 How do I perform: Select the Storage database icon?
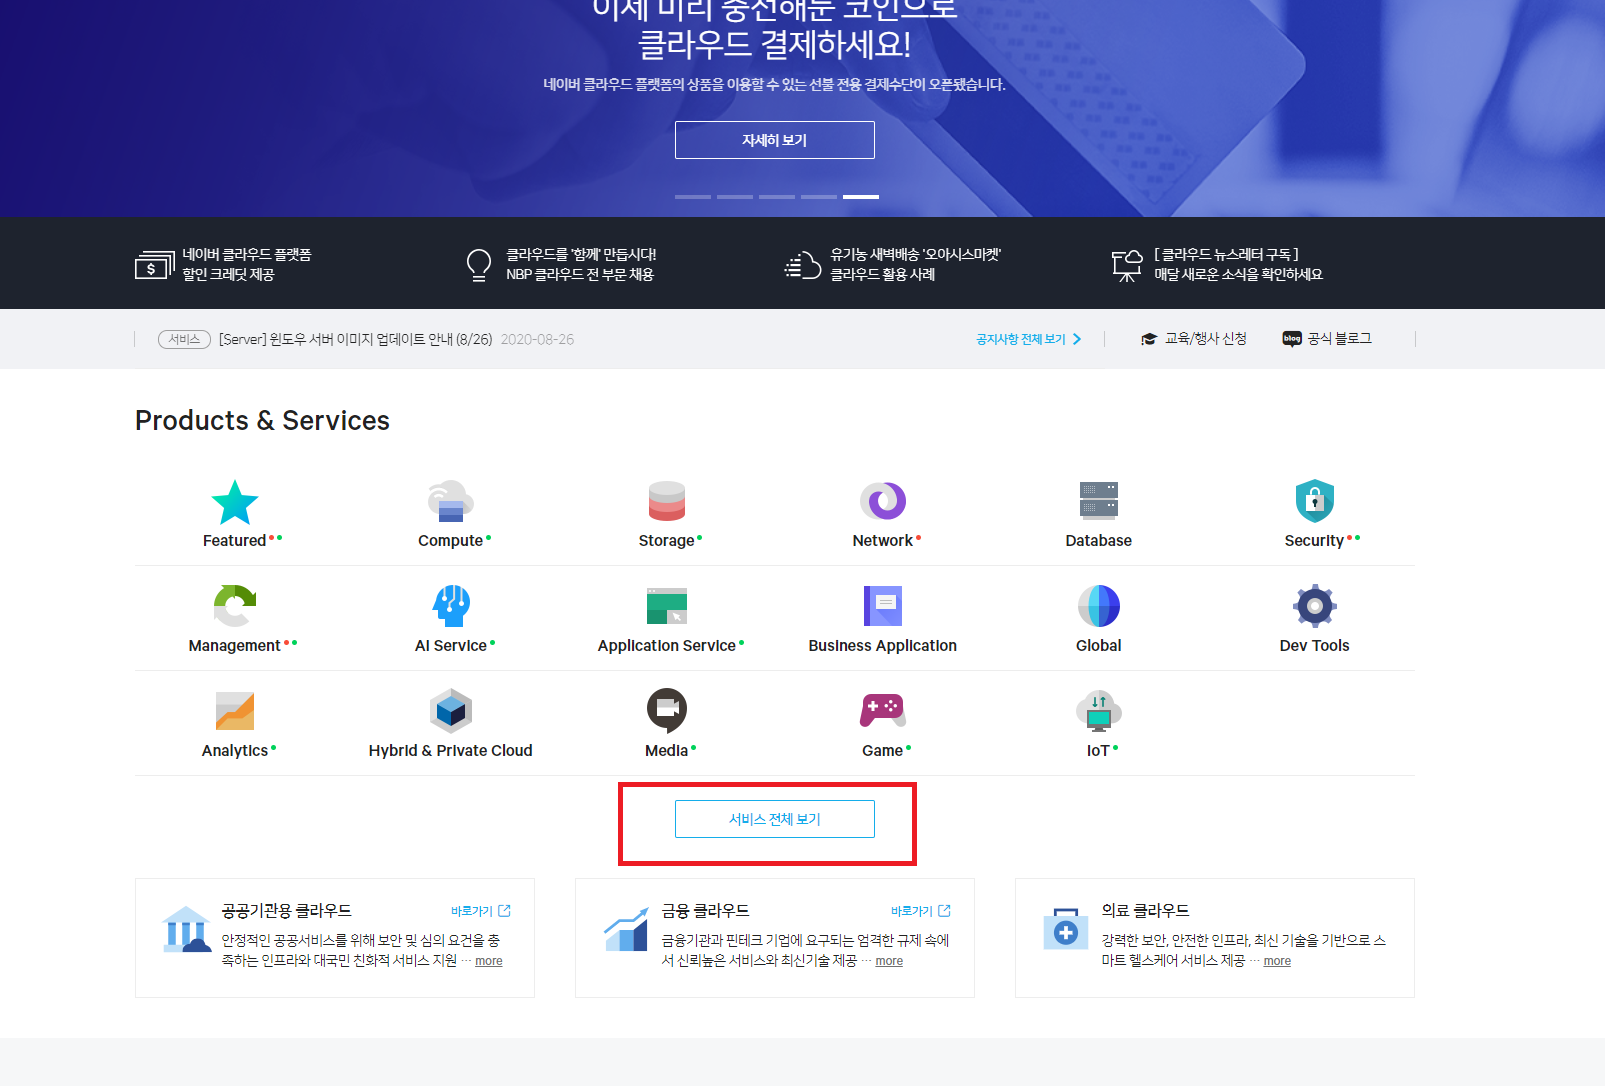point(667,501)
